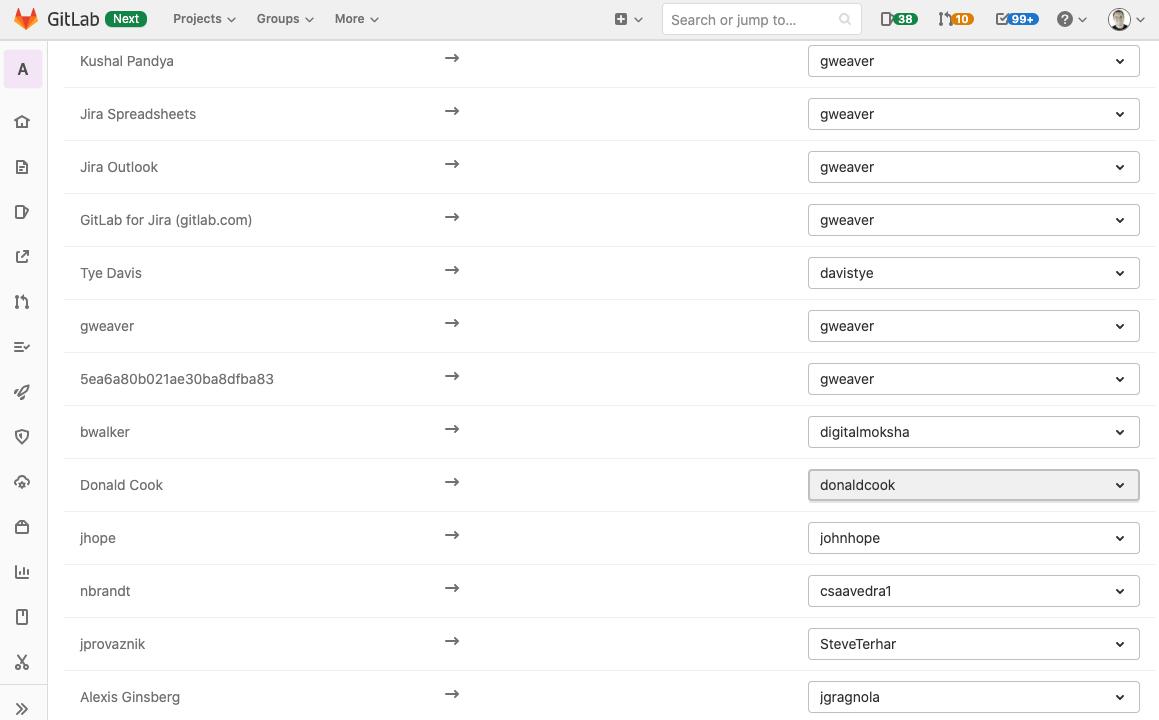Image resolution: width=1159 pixels, height=720 pixels.
Task: Open the Groups menu
Action: coord(284,19)
